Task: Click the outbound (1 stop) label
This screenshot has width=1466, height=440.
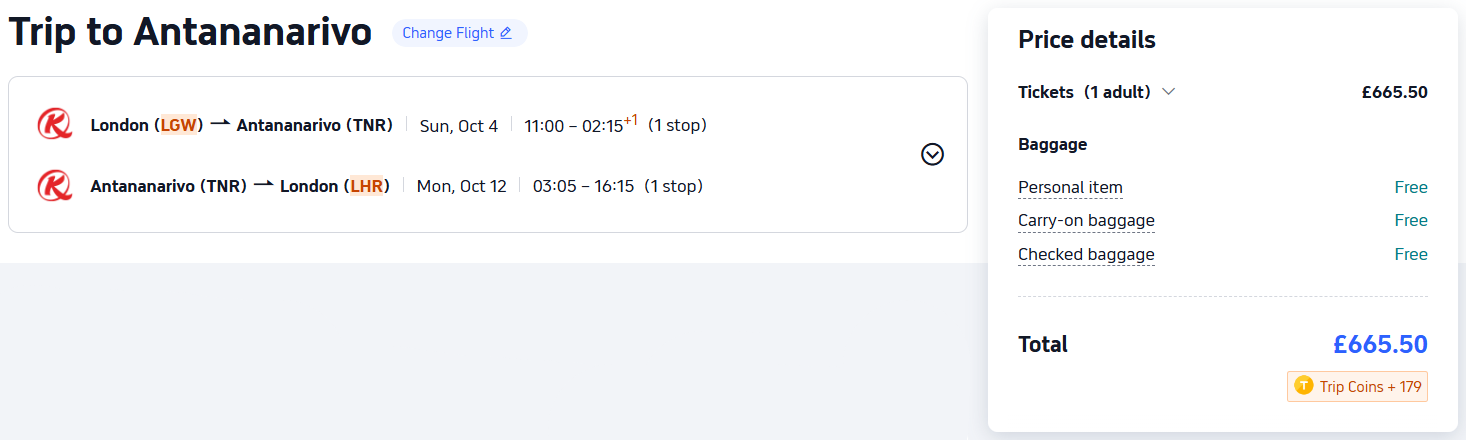Action: [x=677, y=125]
